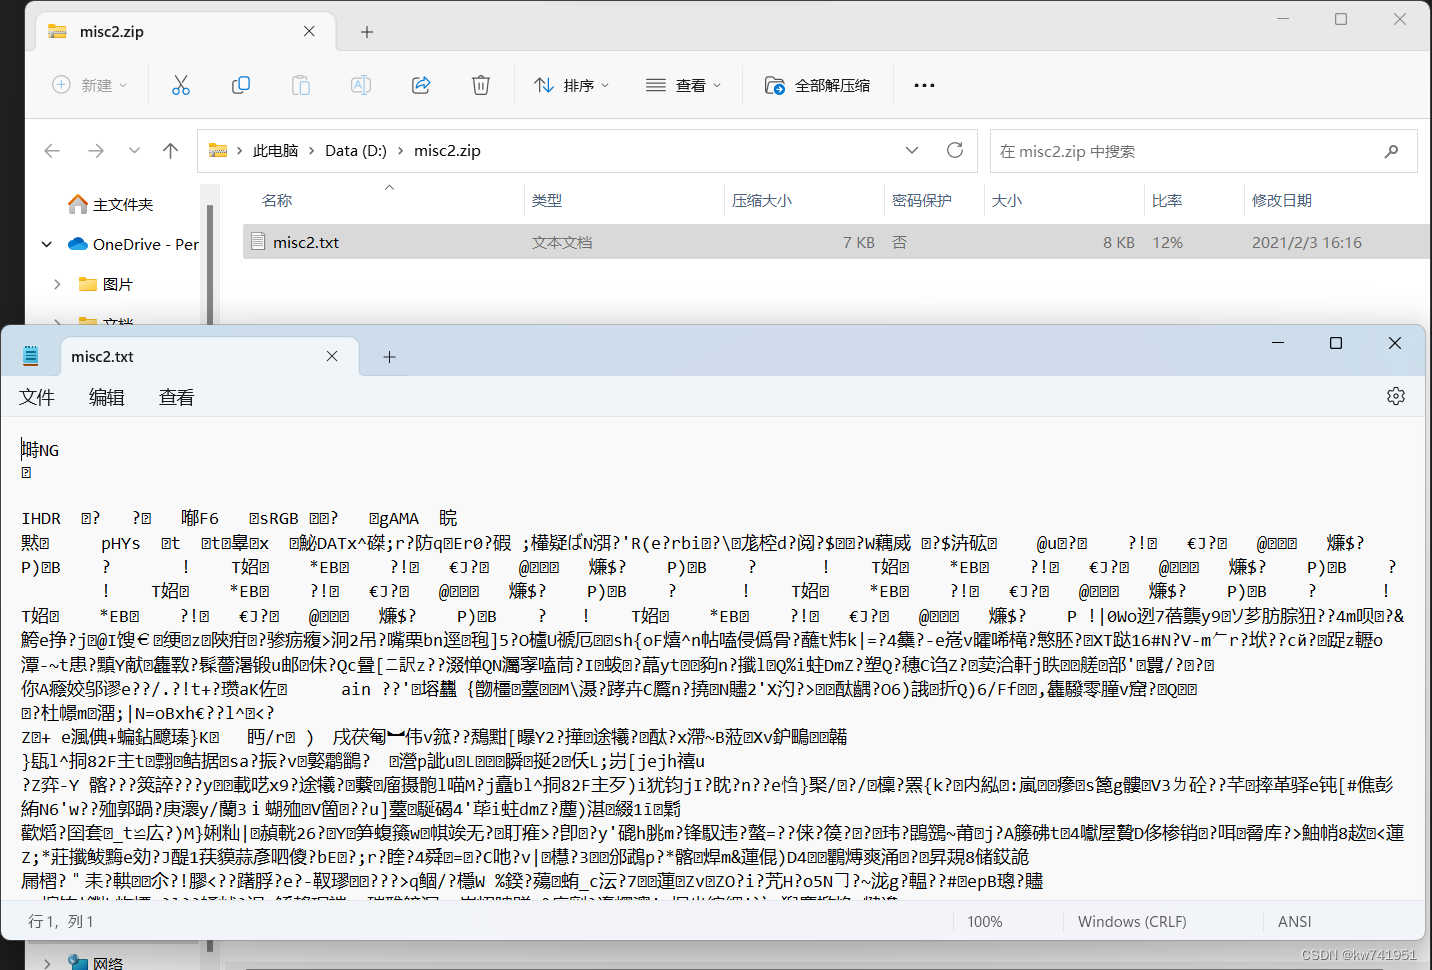
Task: Open the 文件 menu in Notepad
Action: pyautogui.click(x=36, y=397)
